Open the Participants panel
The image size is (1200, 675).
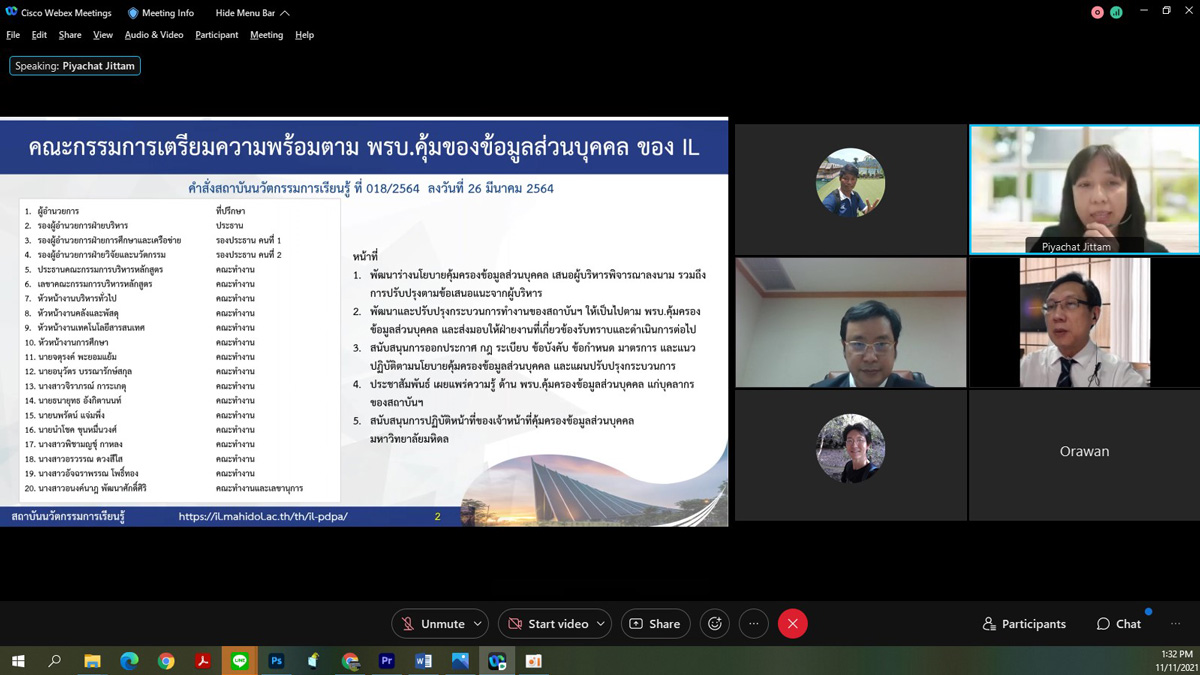click(x=1024, y=624)
